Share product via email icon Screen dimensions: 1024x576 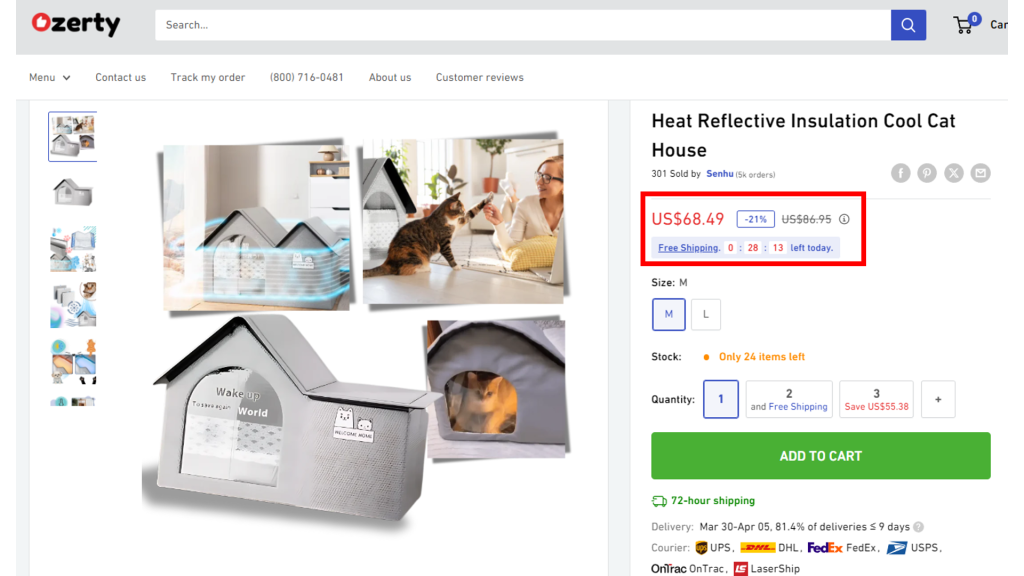(980, 173)
